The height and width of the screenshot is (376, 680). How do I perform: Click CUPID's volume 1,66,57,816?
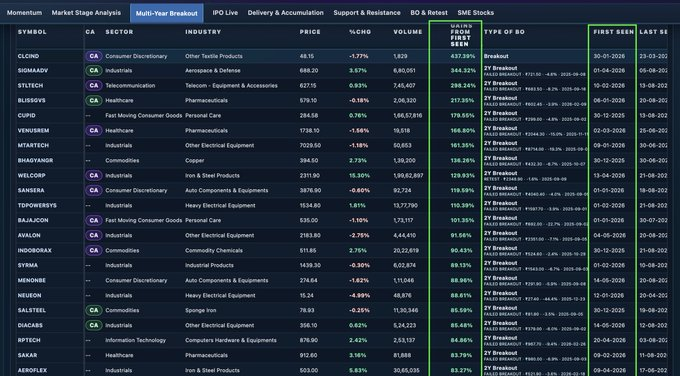[408, 116]
